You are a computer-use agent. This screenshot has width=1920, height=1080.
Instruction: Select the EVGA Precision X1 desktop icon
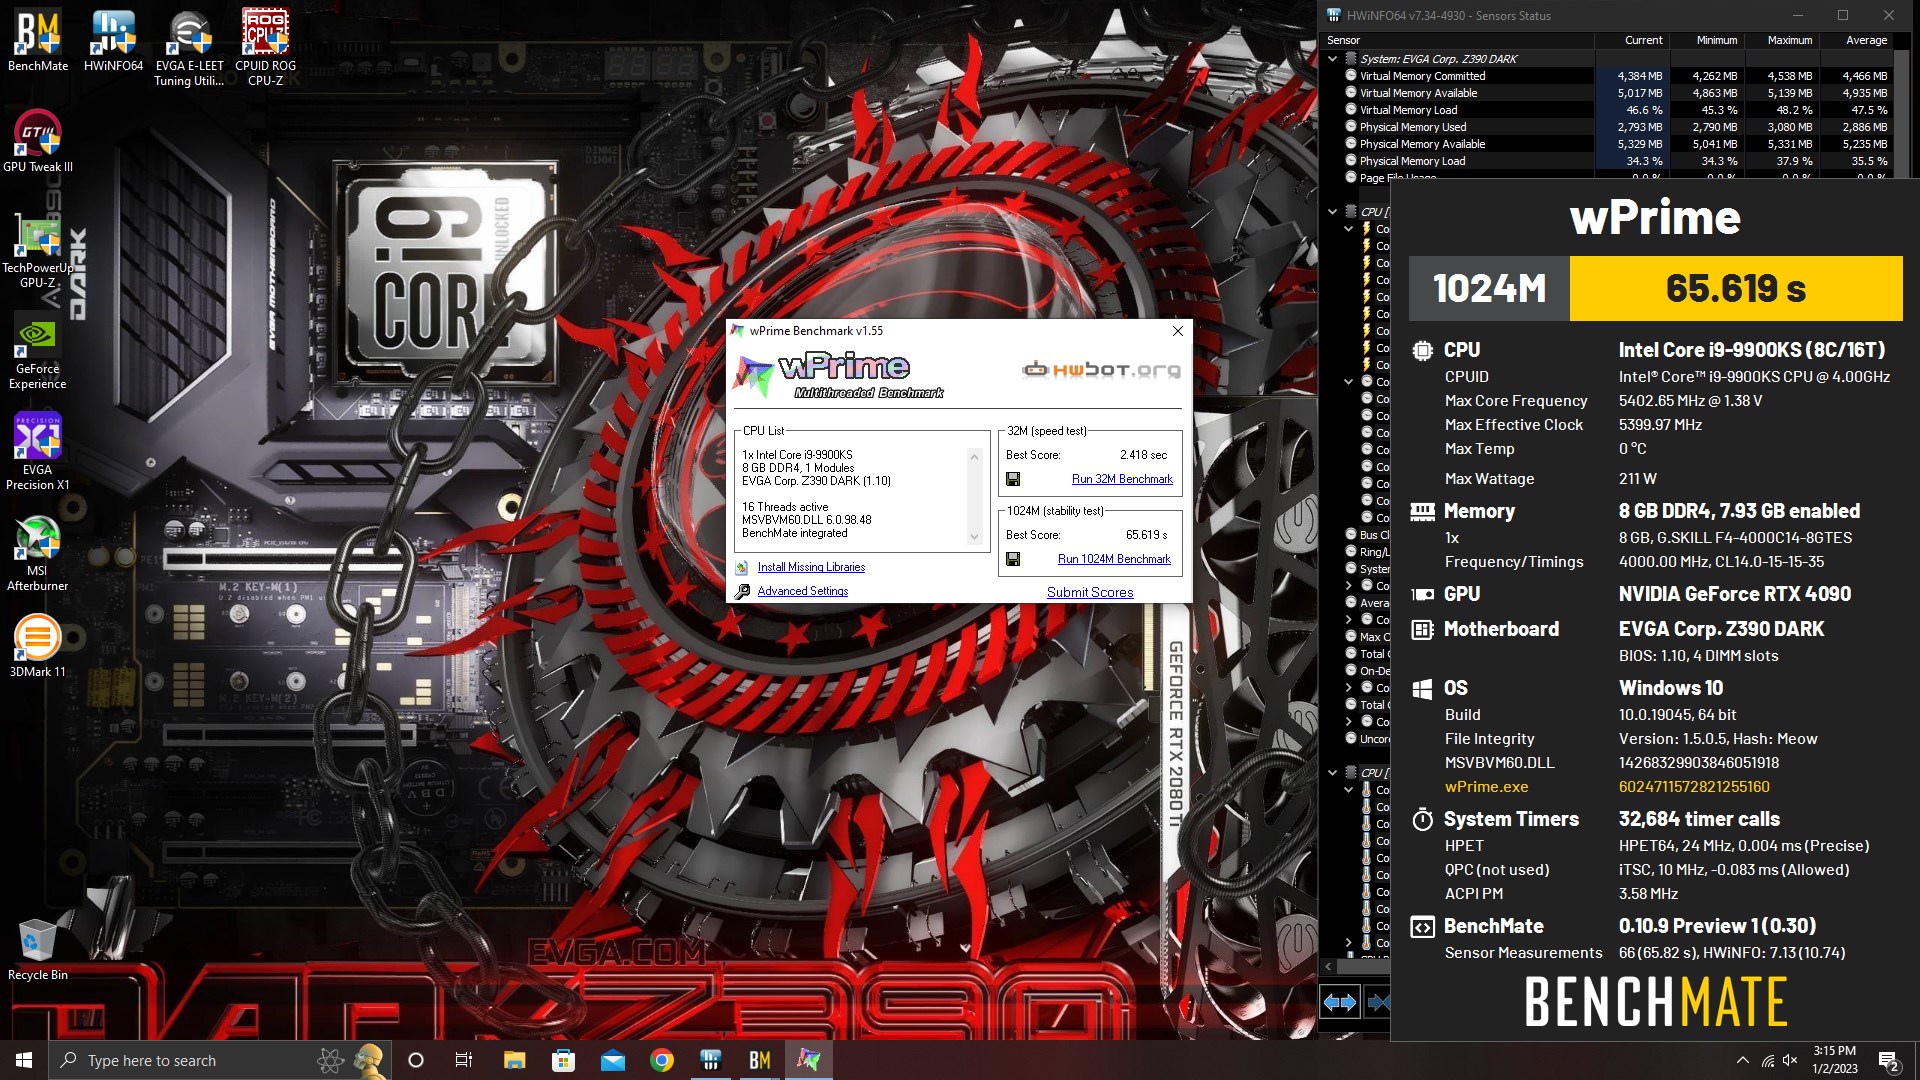[x=38, y=452]
